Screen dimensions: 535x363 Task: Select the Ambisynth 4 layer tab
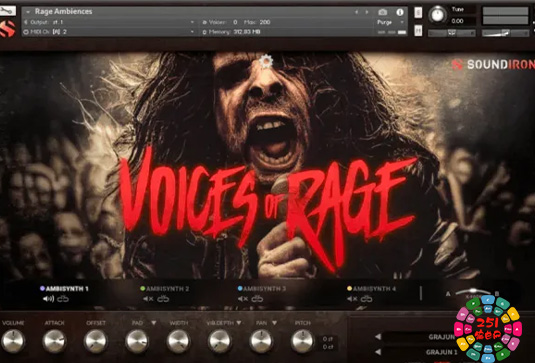(x=371, y=289)
